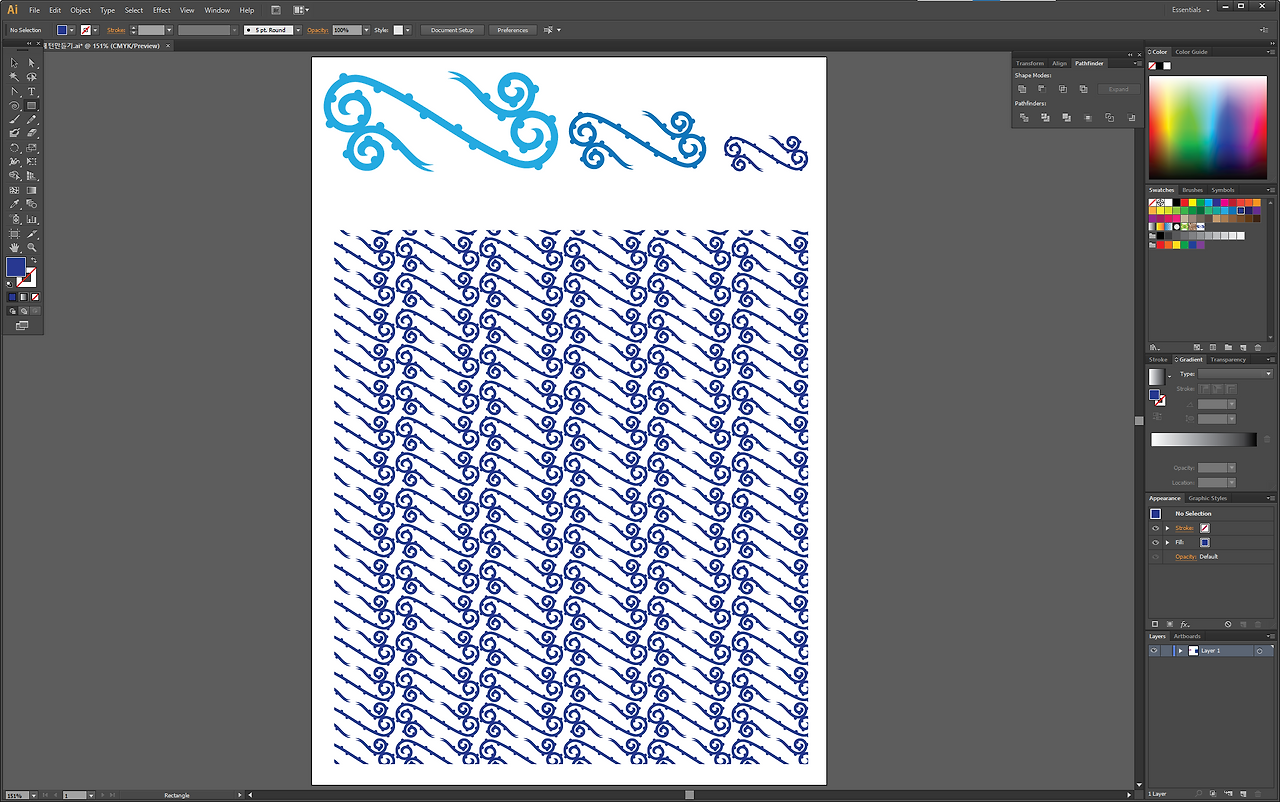Expand the Stroke row in Appearance panel
This screenshot has width=1280, height=802.
pos(1167,528)
